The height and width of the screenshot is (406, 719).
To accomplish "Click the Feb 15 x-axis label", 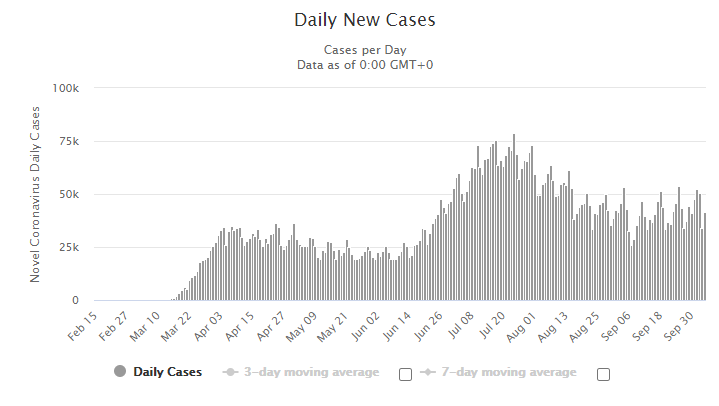I will 83,326.
